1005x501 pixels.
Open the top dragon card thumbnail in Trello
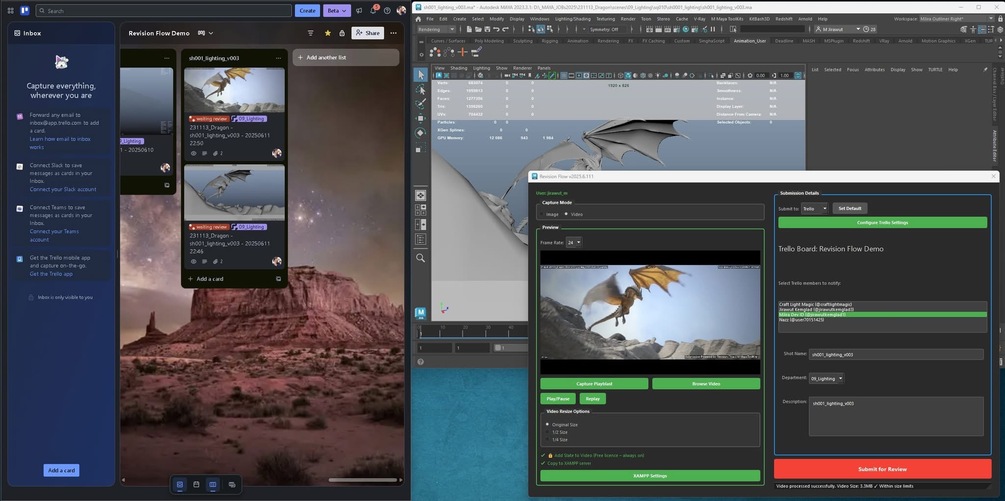point(235,90)
